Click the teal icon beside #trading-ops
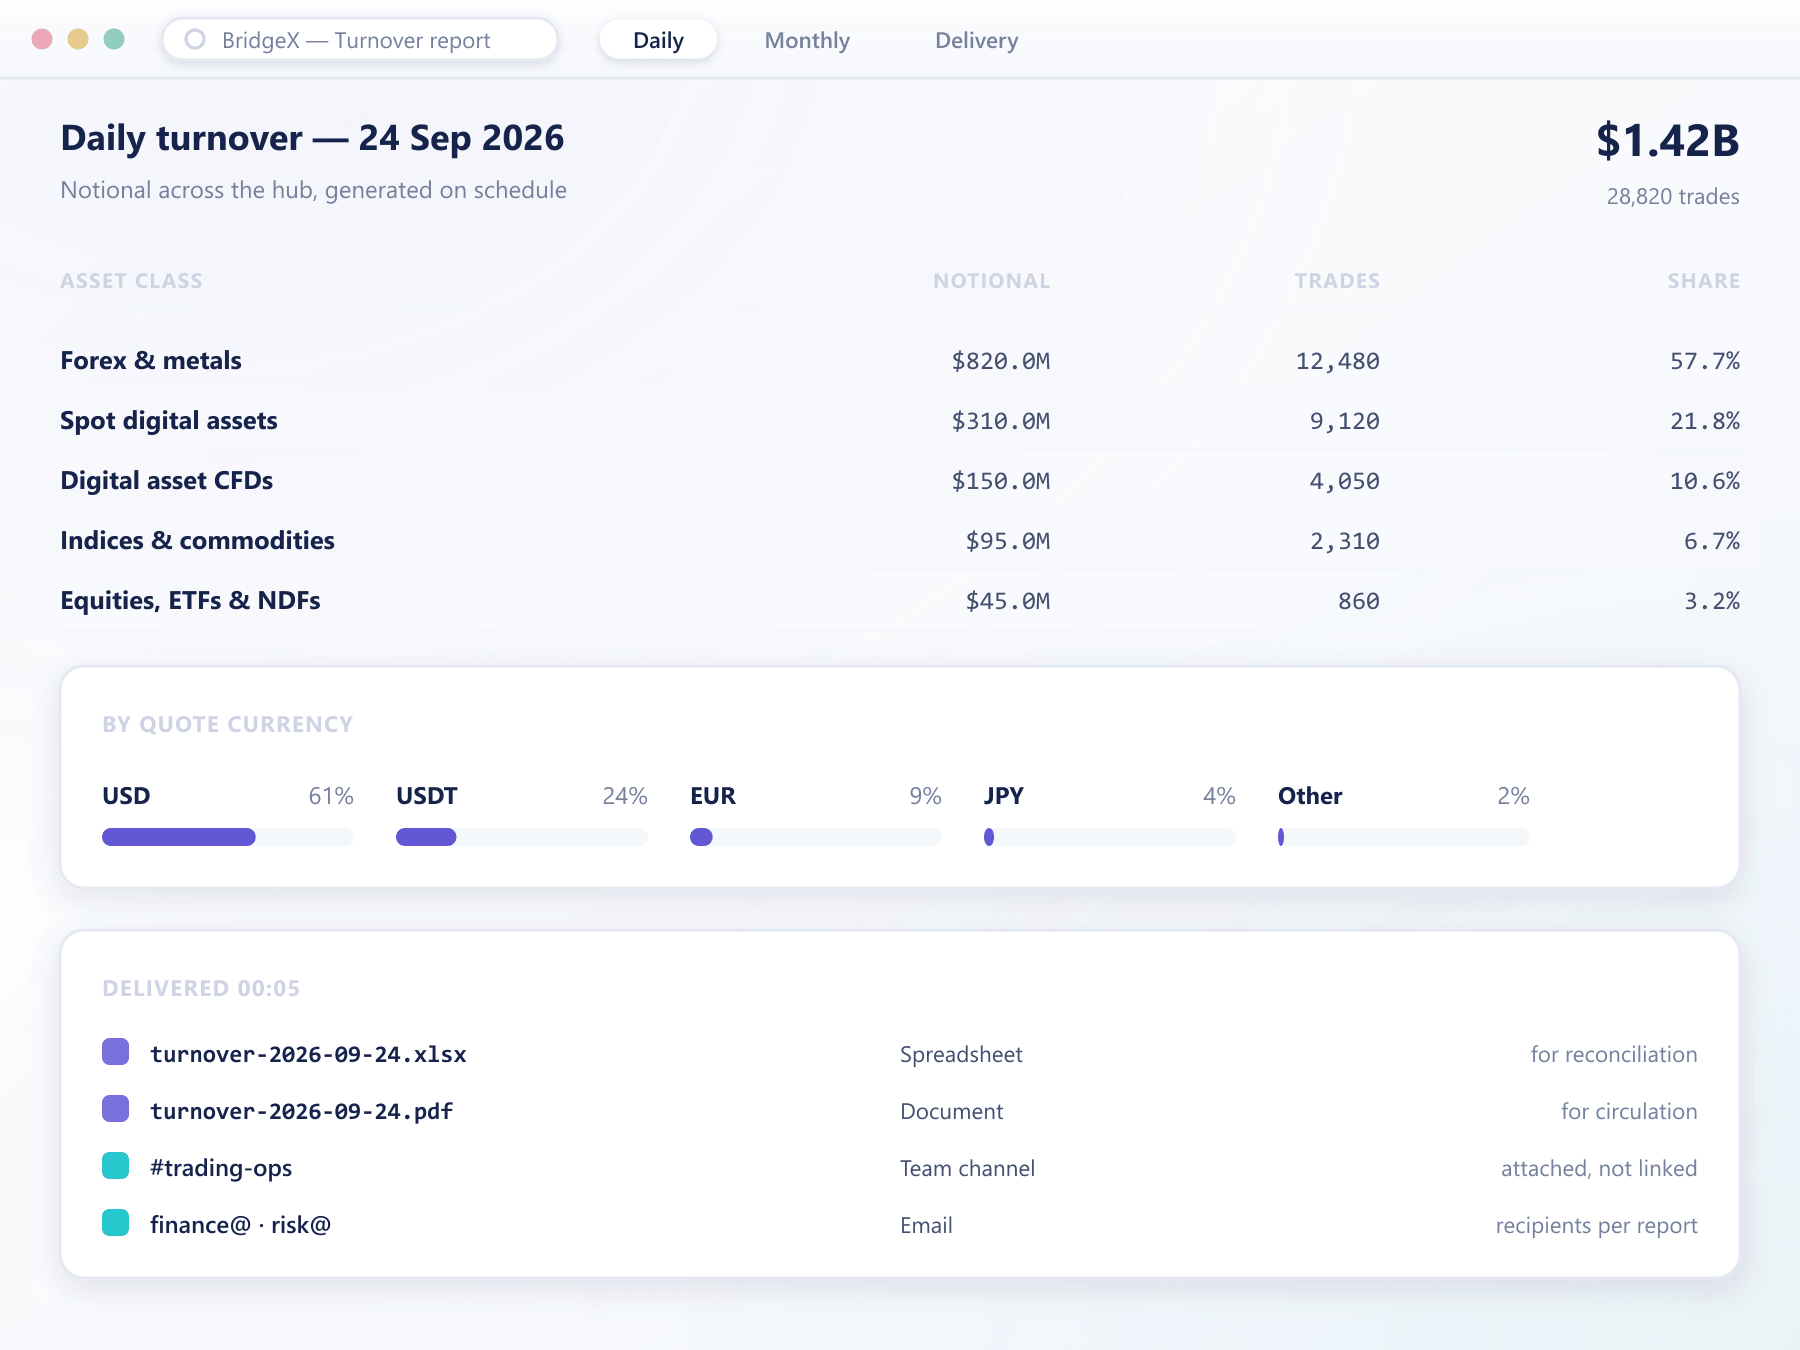Viewport: 1800px width, 1350px height. point(116,1166)
